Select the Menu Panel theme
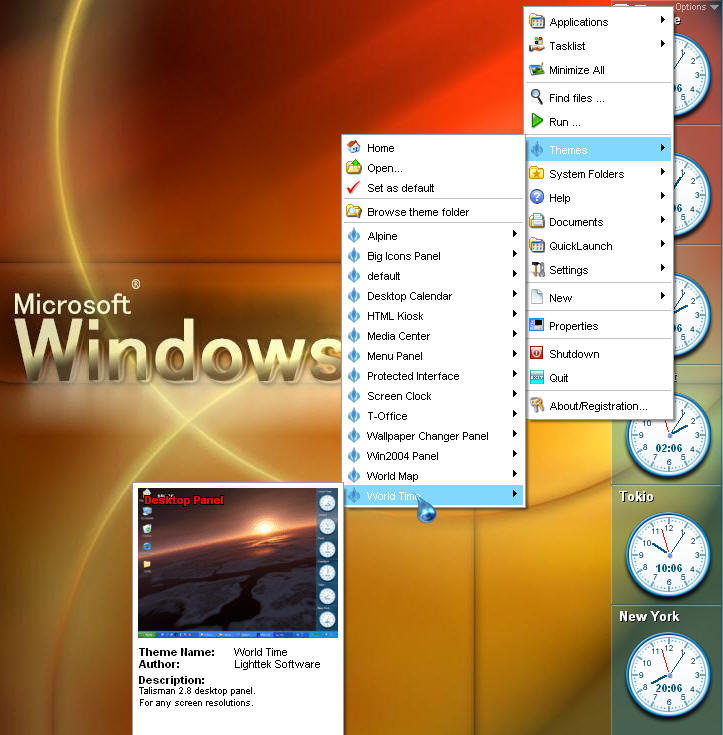Image resolution: width=723 pixels, height=735 pixels. (434, 356)
